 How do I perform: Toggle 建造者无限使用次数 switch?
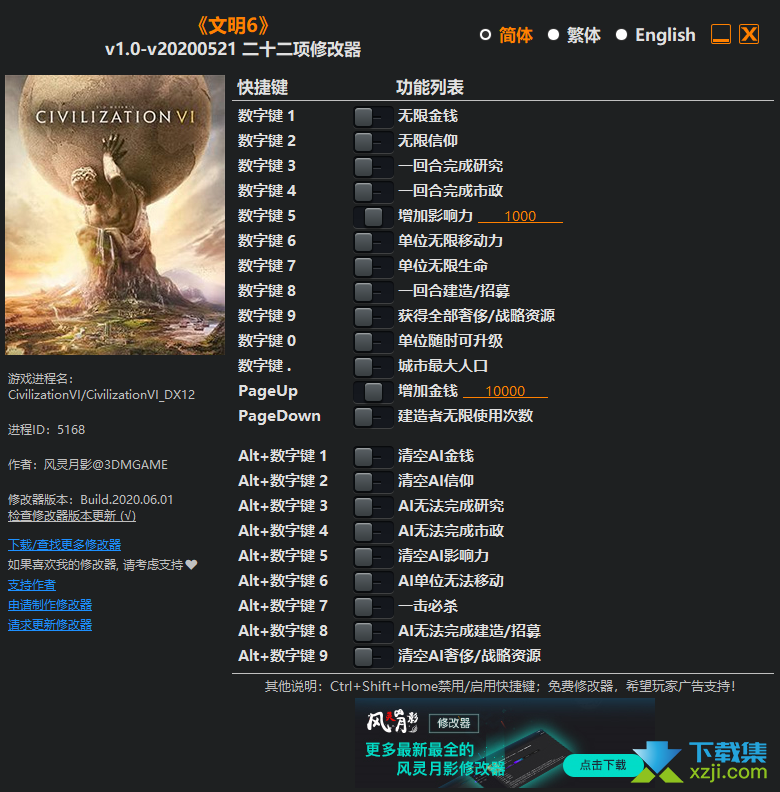click(x=373, y=417)
